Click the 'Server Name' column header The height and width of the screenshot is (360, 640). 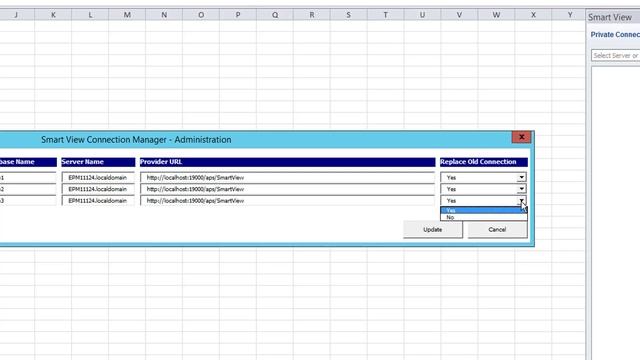click(x=98, y=162)
